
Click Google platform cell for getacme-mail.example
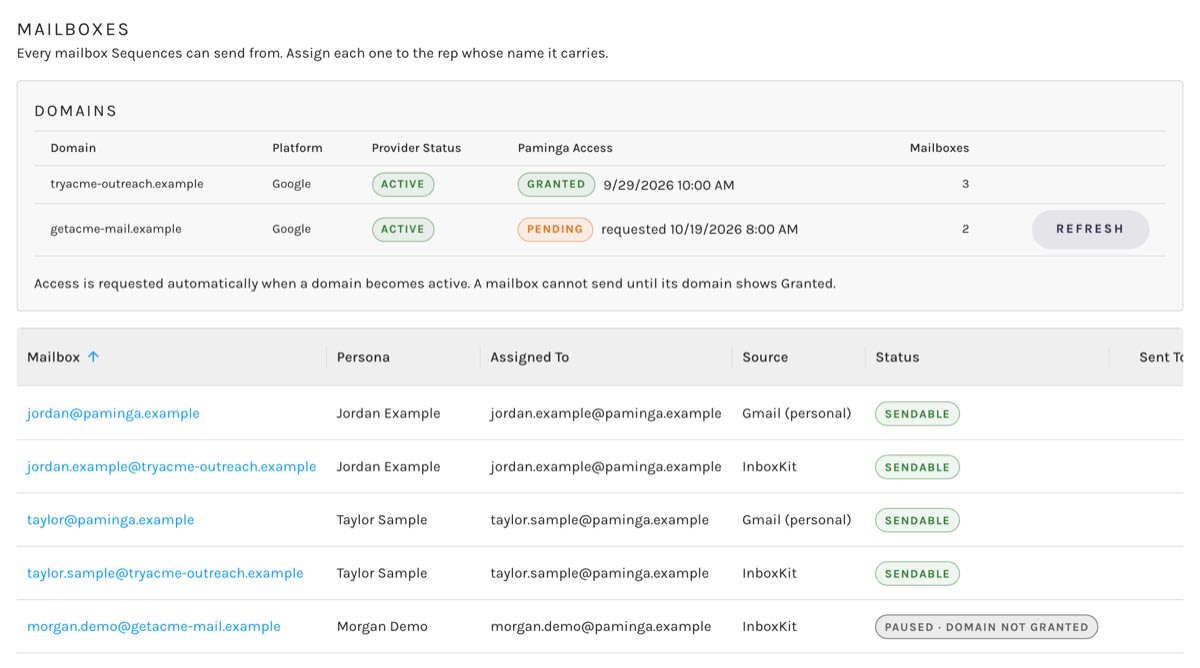tap(291, 229)
